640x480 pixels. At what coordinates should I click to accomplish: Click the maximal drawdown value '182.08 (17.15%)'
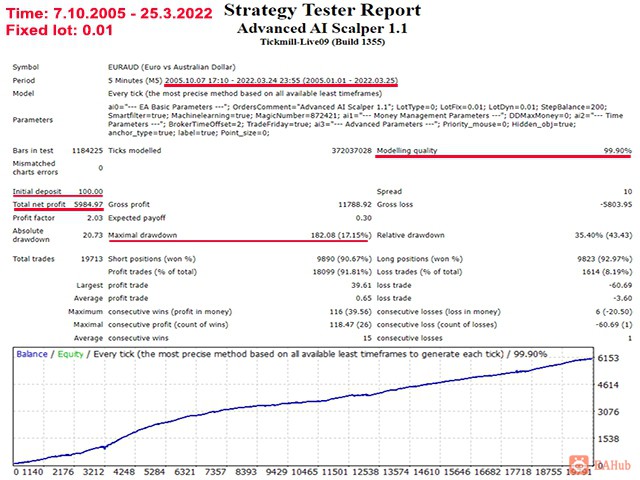point(341,235)
